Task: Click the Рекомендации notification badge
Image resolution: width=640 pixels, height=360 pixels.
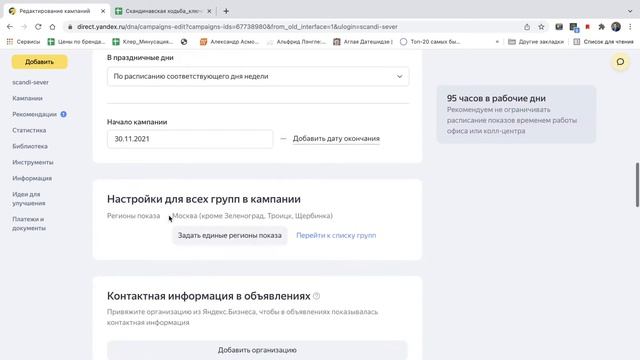Action: pos(63,114)
